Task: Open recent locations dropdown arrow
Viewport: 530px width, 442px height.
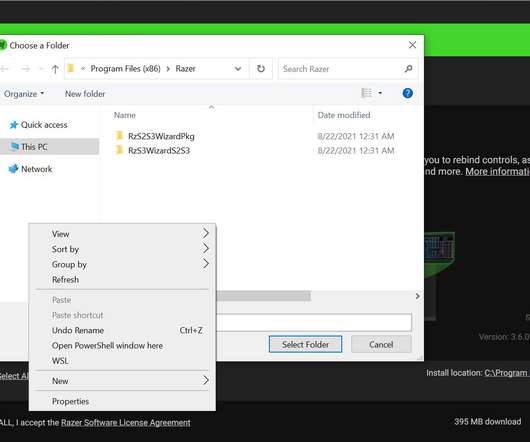Action: click(x=41, y=69)
